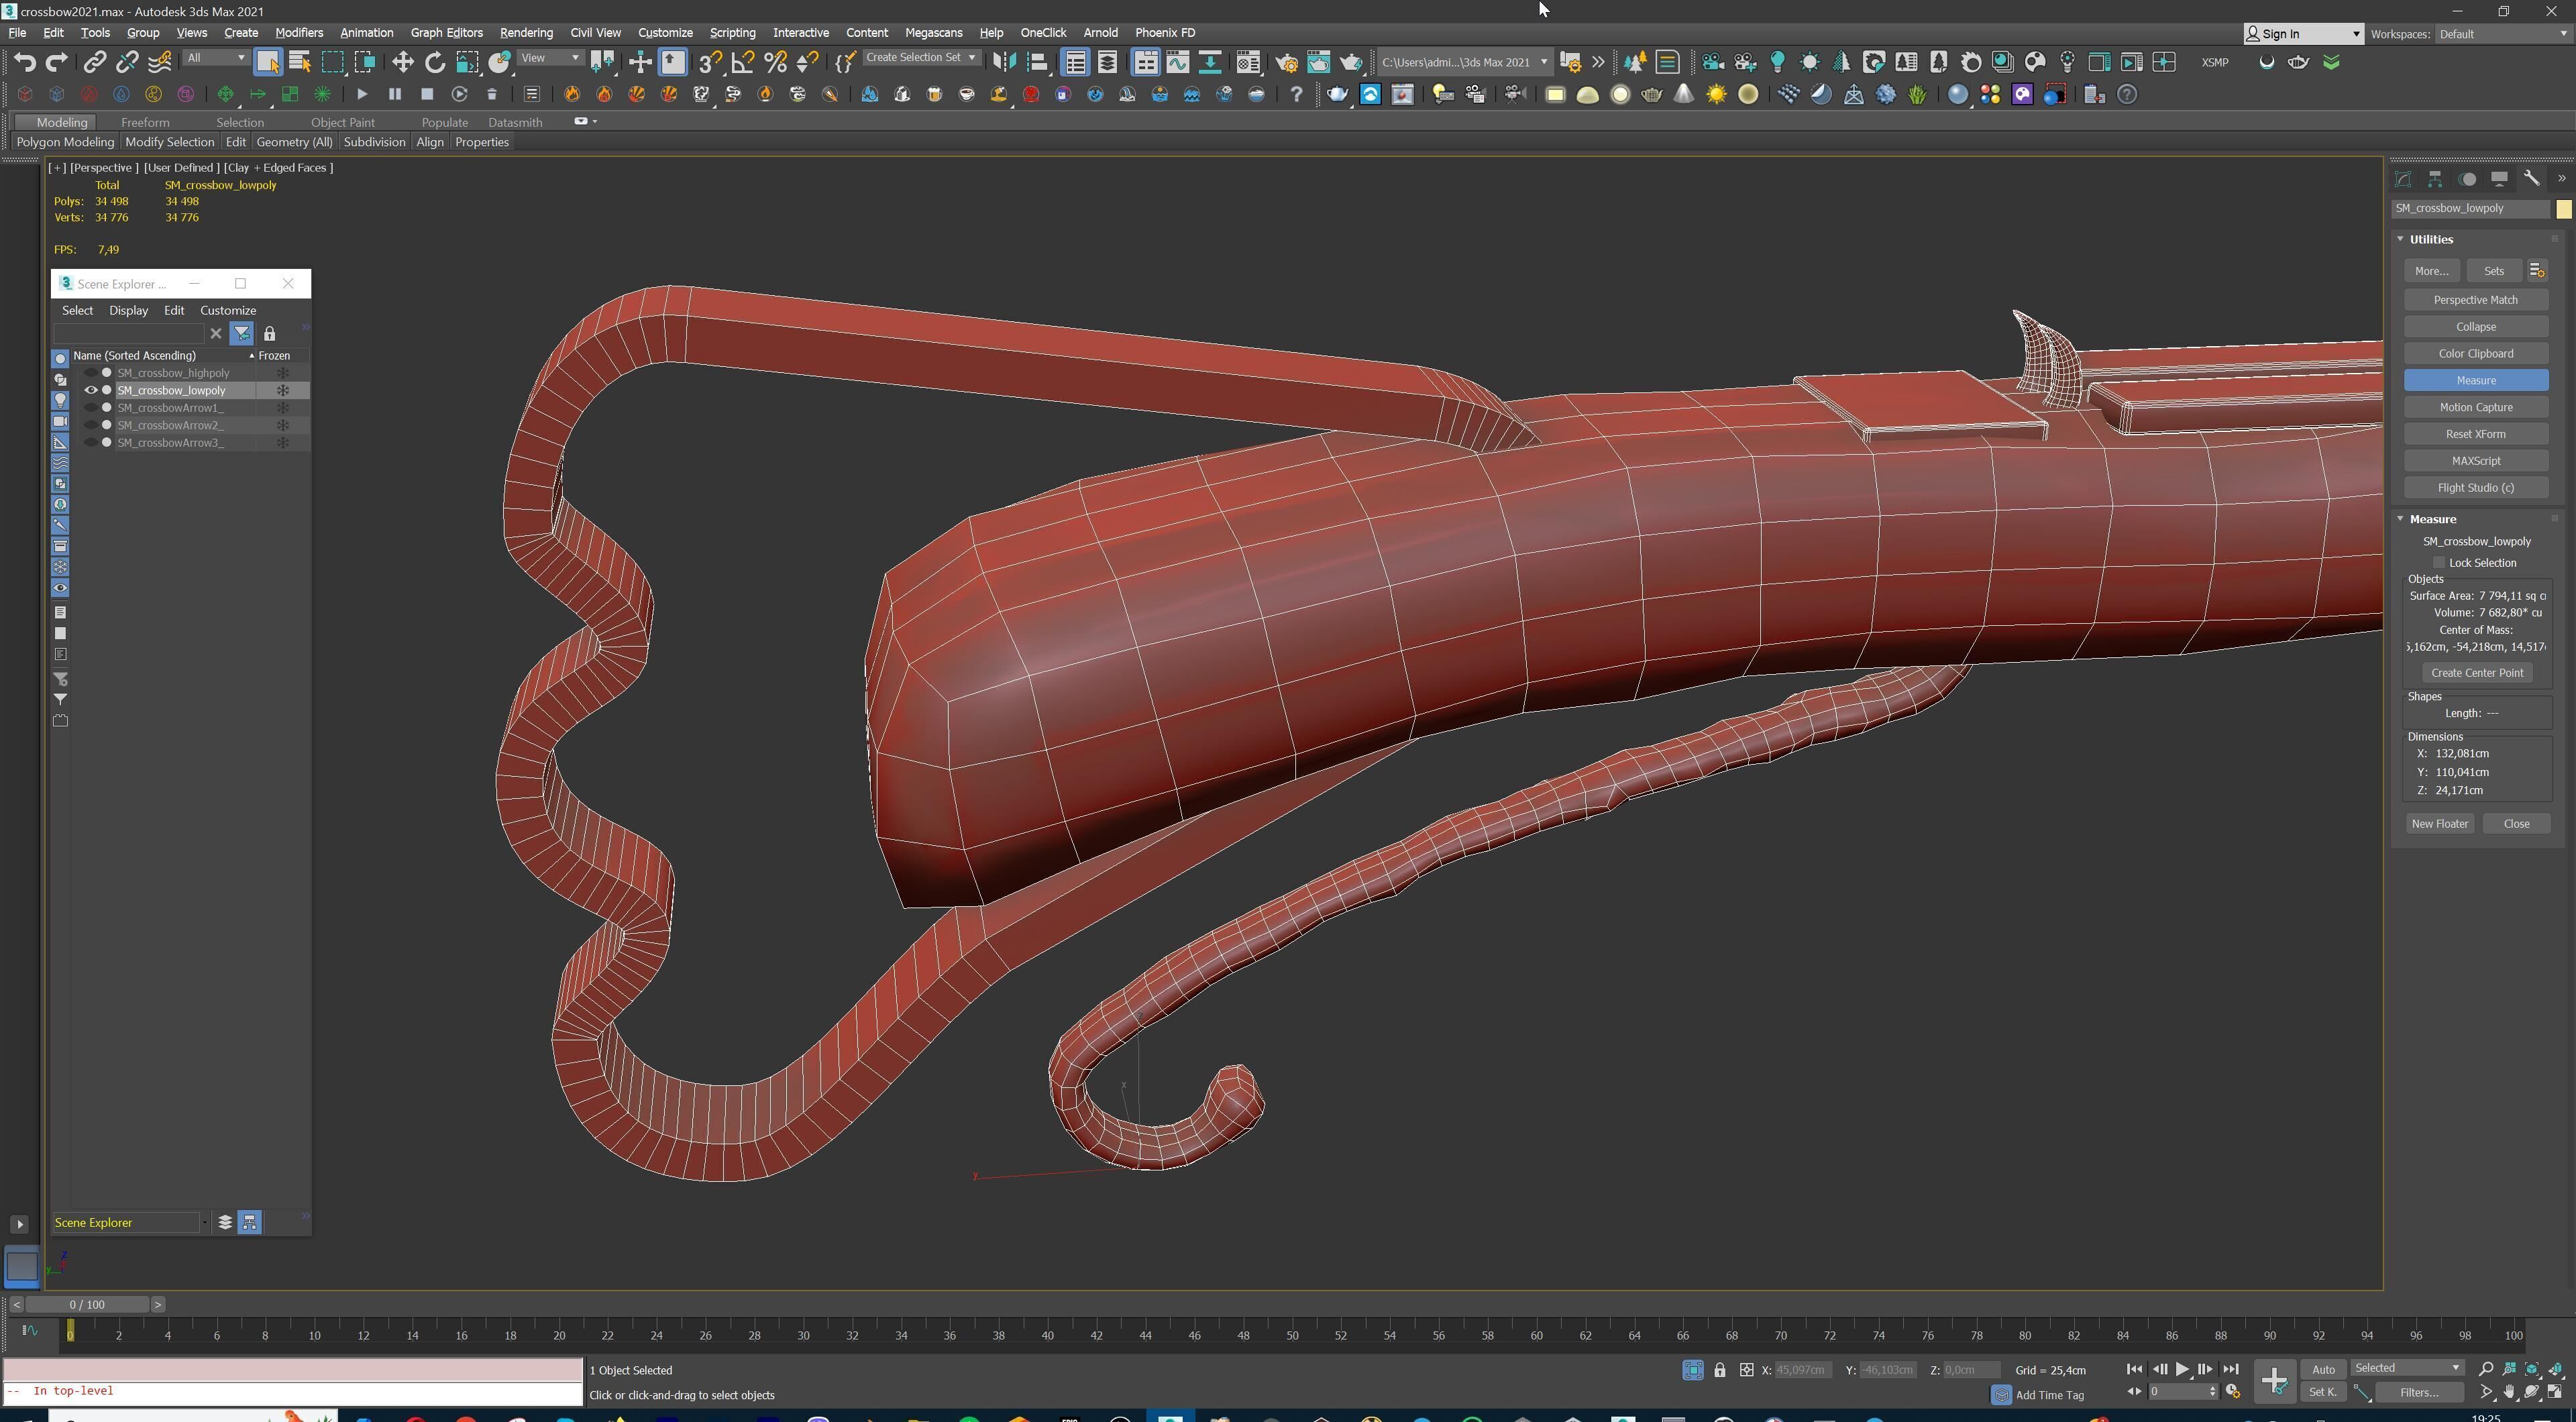Click the object color swatch

(x=2563, y=209)
